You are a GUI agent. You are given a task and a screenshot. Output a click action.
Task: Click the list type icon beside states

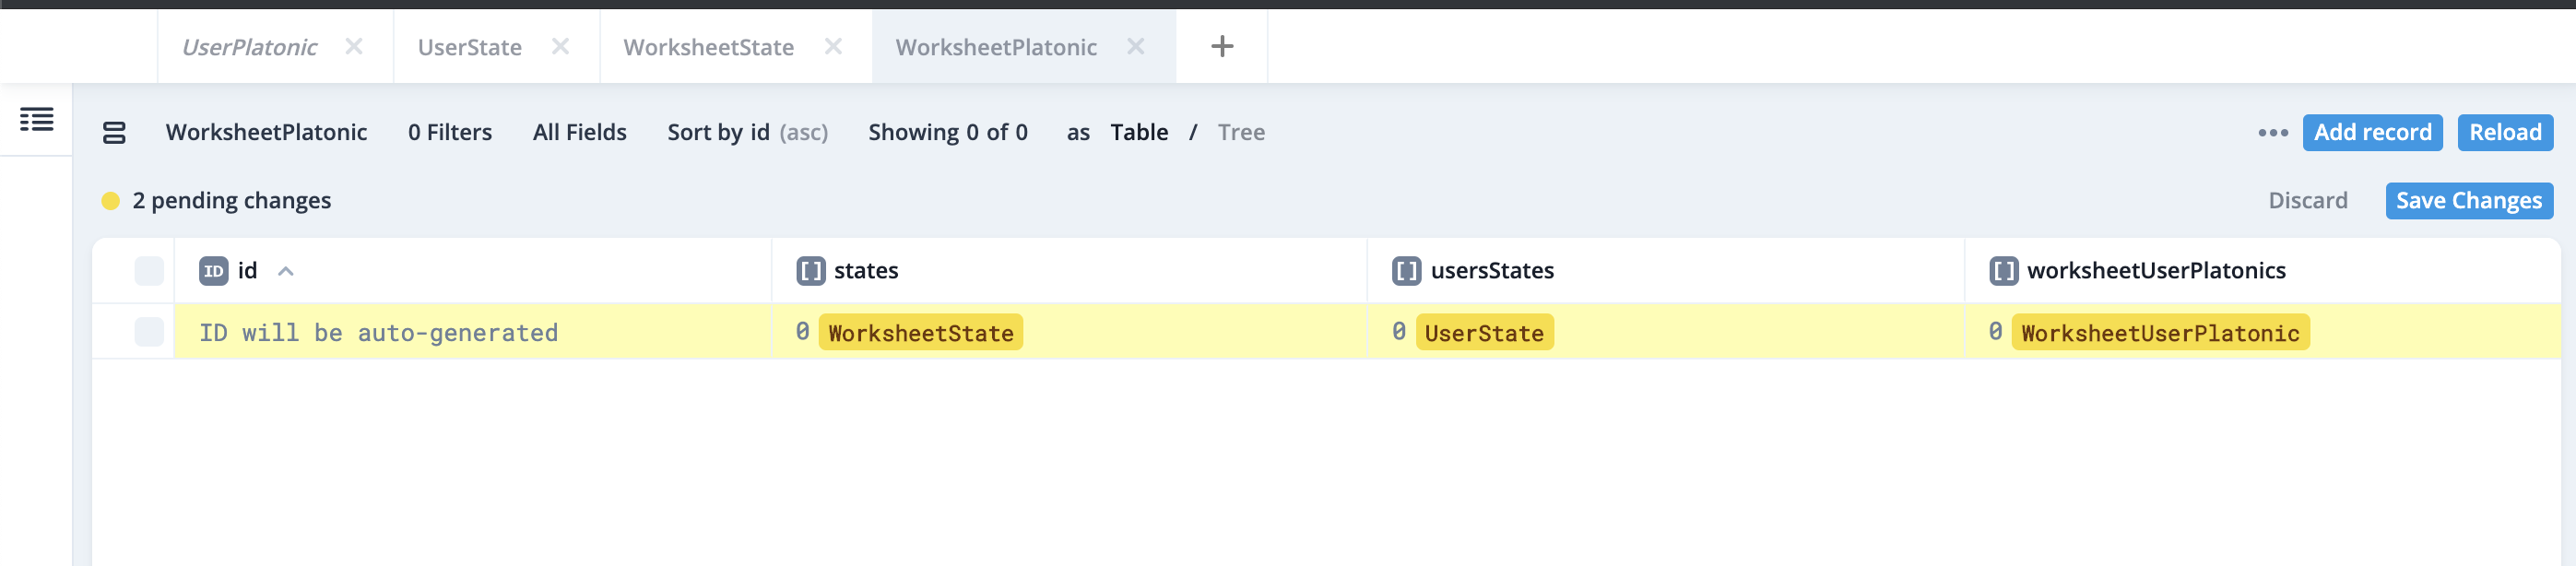(x=810, y=271)
